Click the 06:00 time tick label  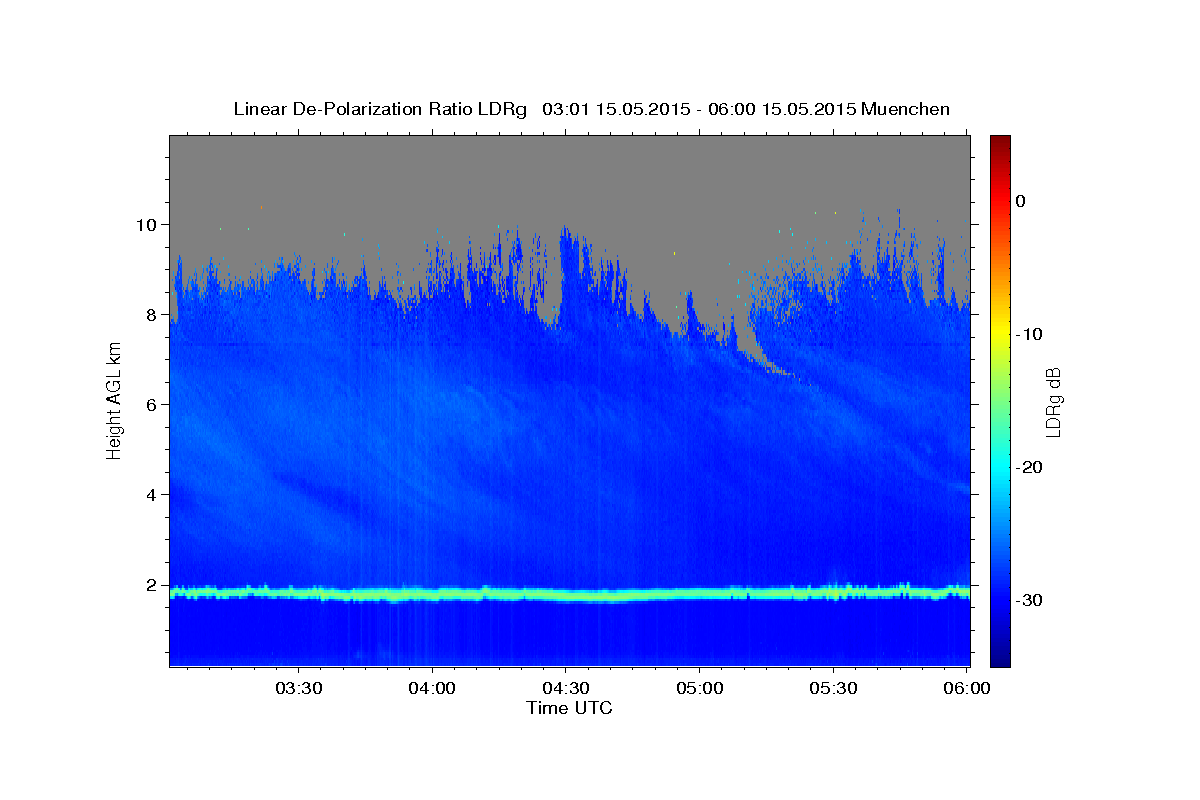click(x=966, y=689)
